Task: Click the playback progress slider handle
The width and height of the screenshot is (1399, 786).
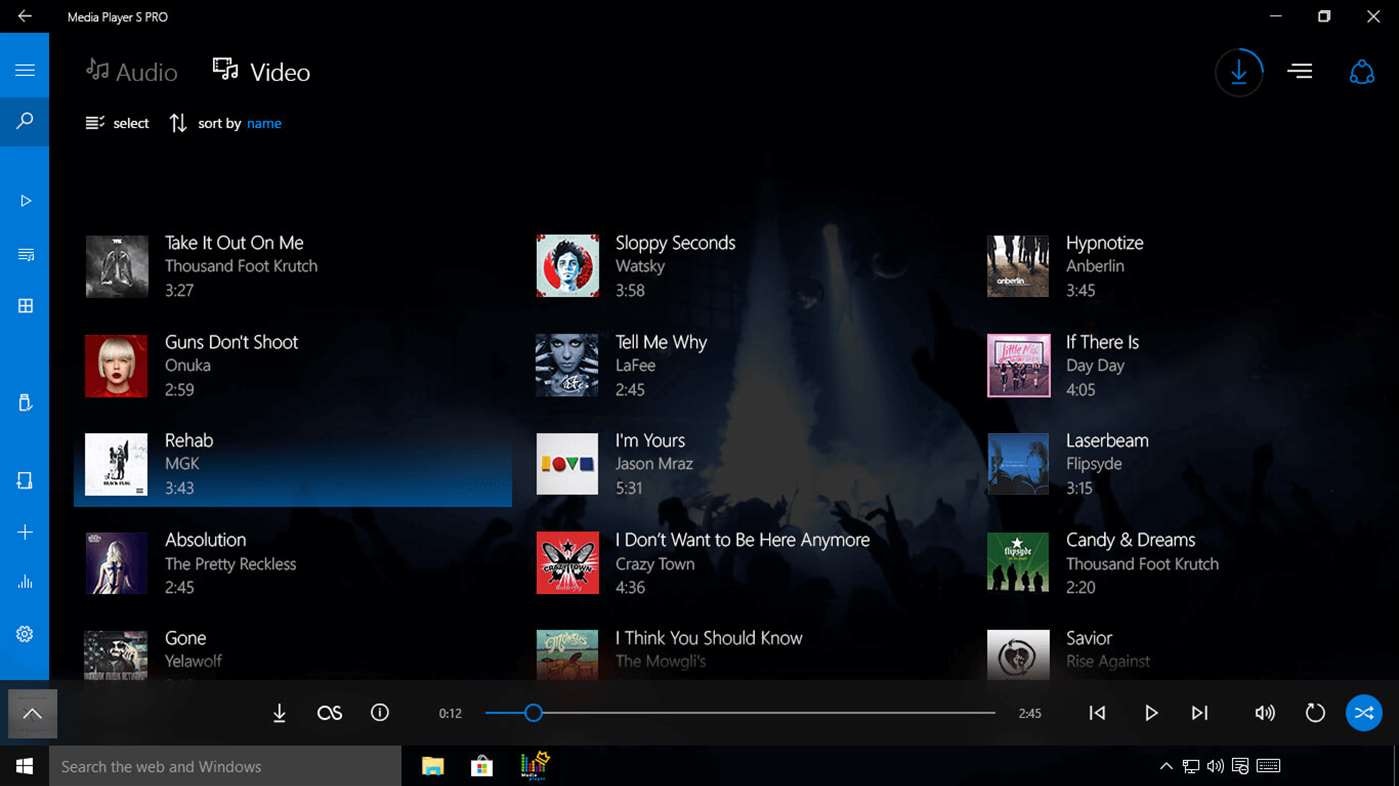Action: point(533,713)
